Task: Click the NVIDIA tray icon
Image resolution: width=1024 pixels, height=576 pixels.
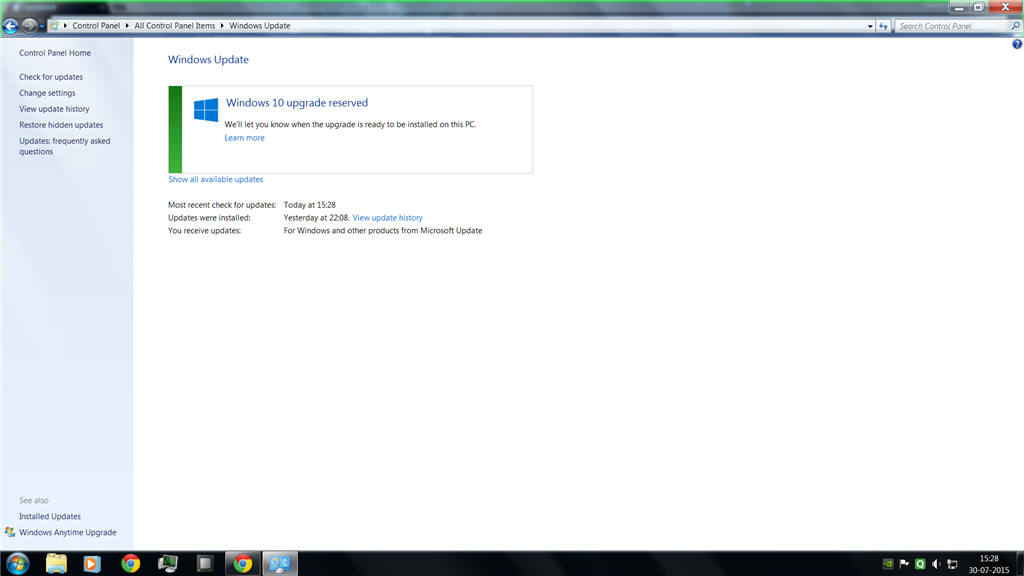Action: pyautogui.click(x=888, y=564)
